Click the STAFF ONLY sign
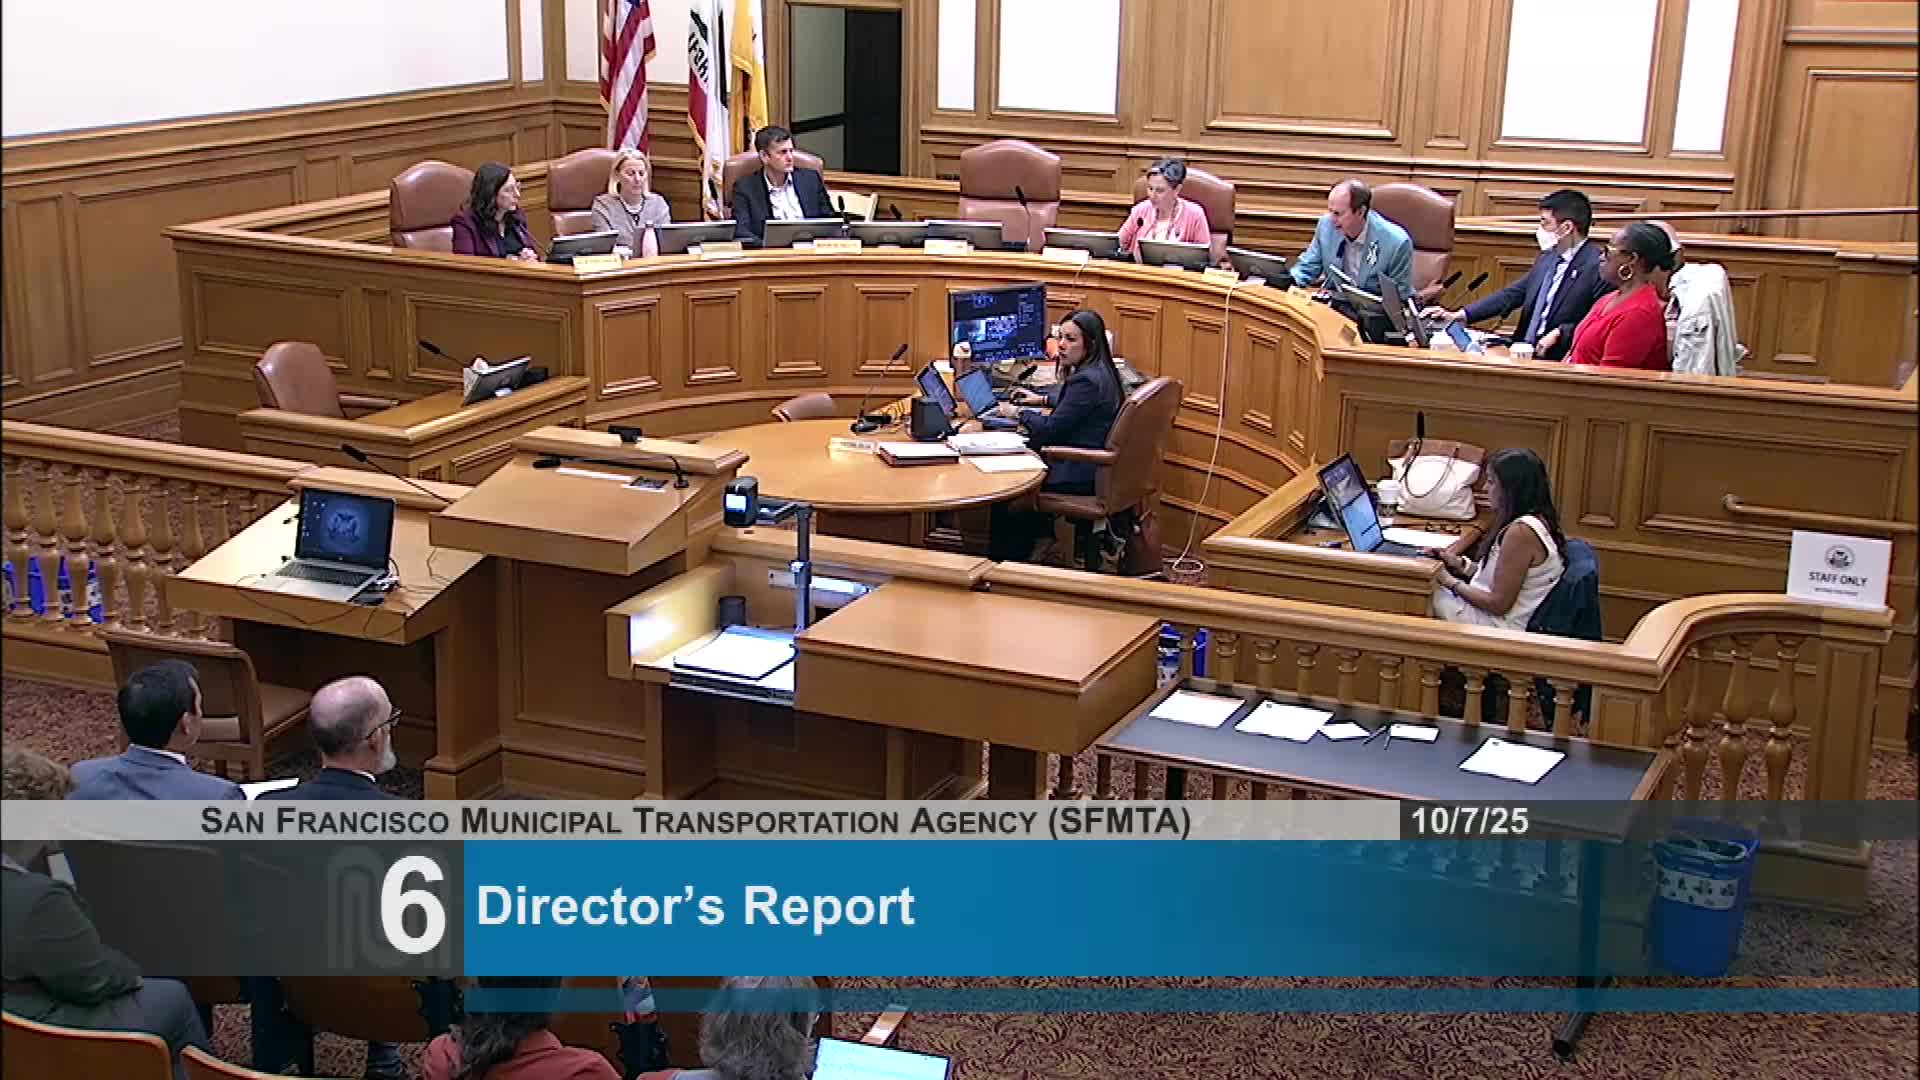 pyautogui.click(x=1838, y=570)
